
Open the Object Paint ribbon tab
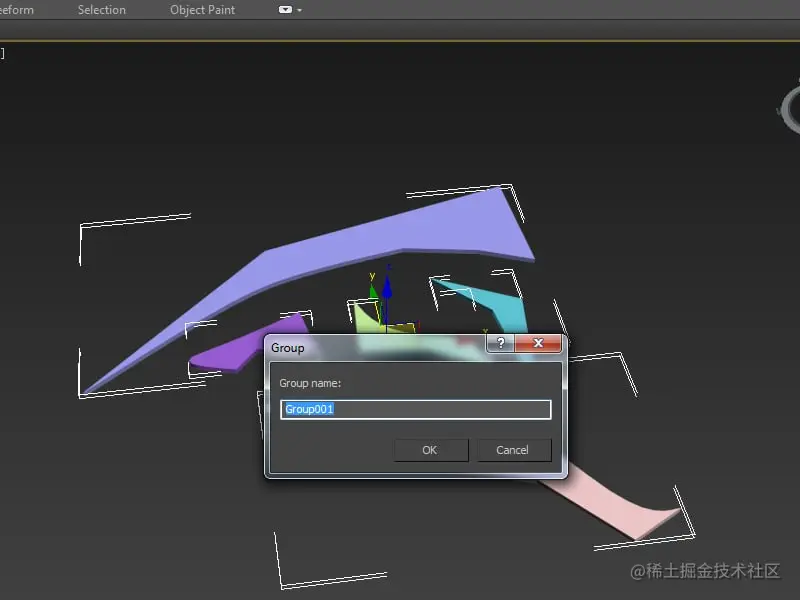(203, 10)
